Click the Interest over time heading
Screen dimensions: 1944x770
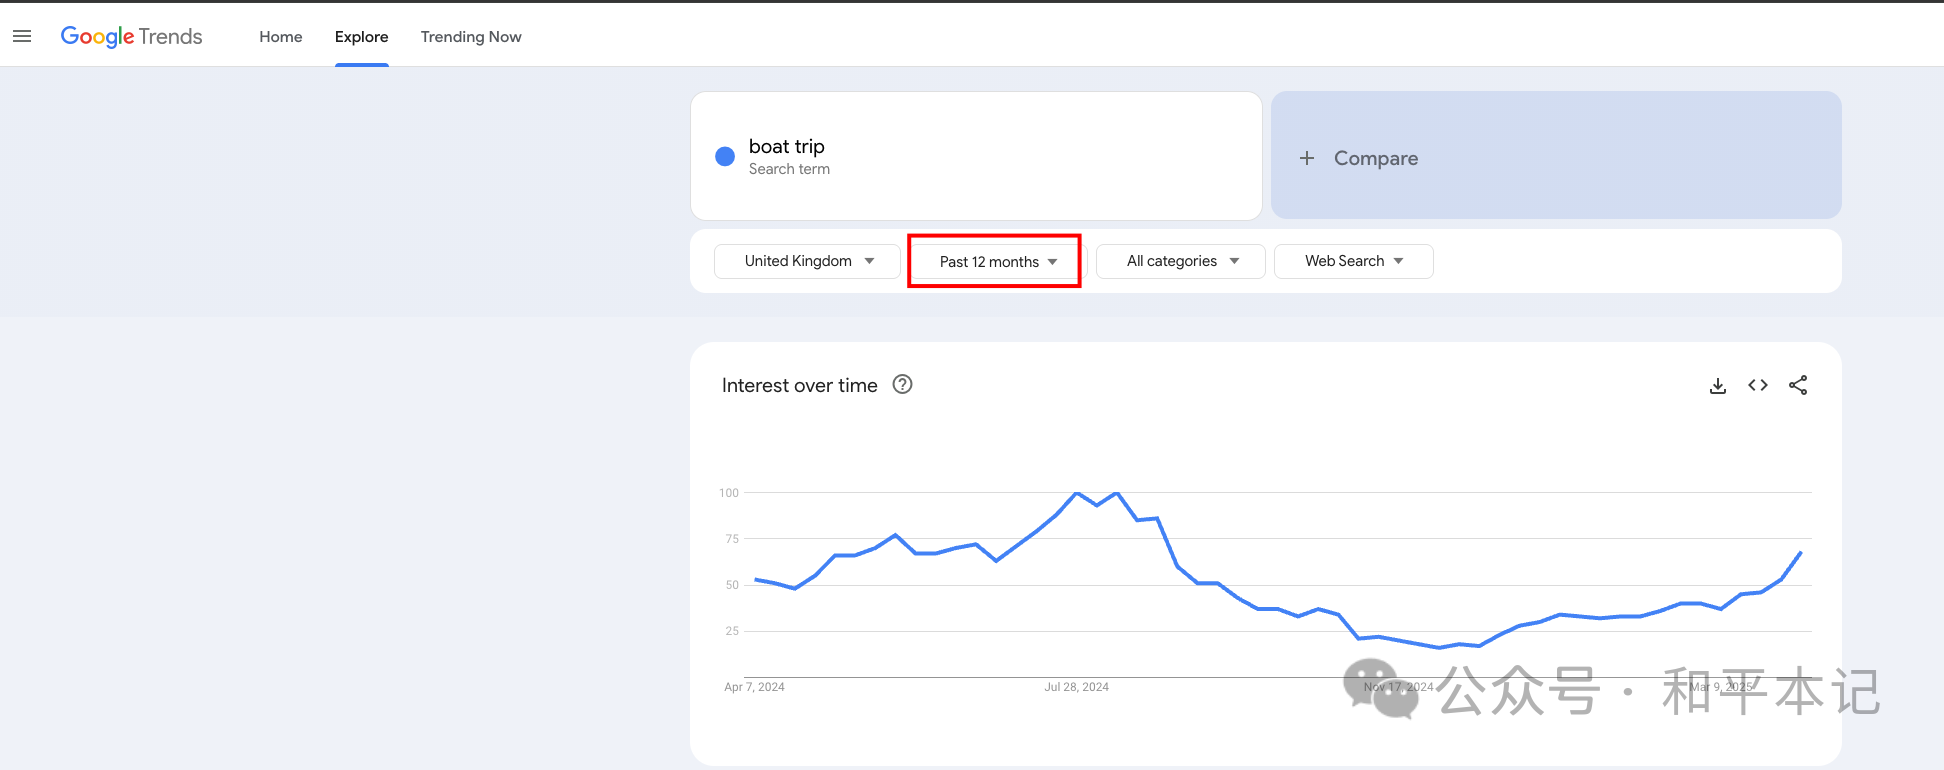pyautogui.click(x=800, y=386)
